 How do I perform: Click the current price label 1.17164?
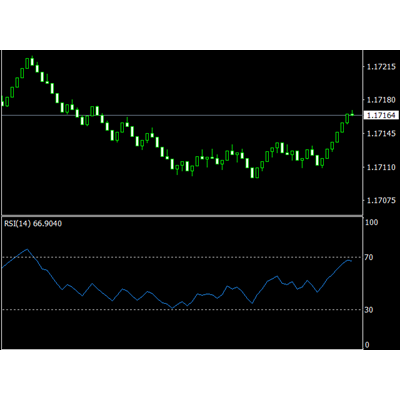click(381, 115)
